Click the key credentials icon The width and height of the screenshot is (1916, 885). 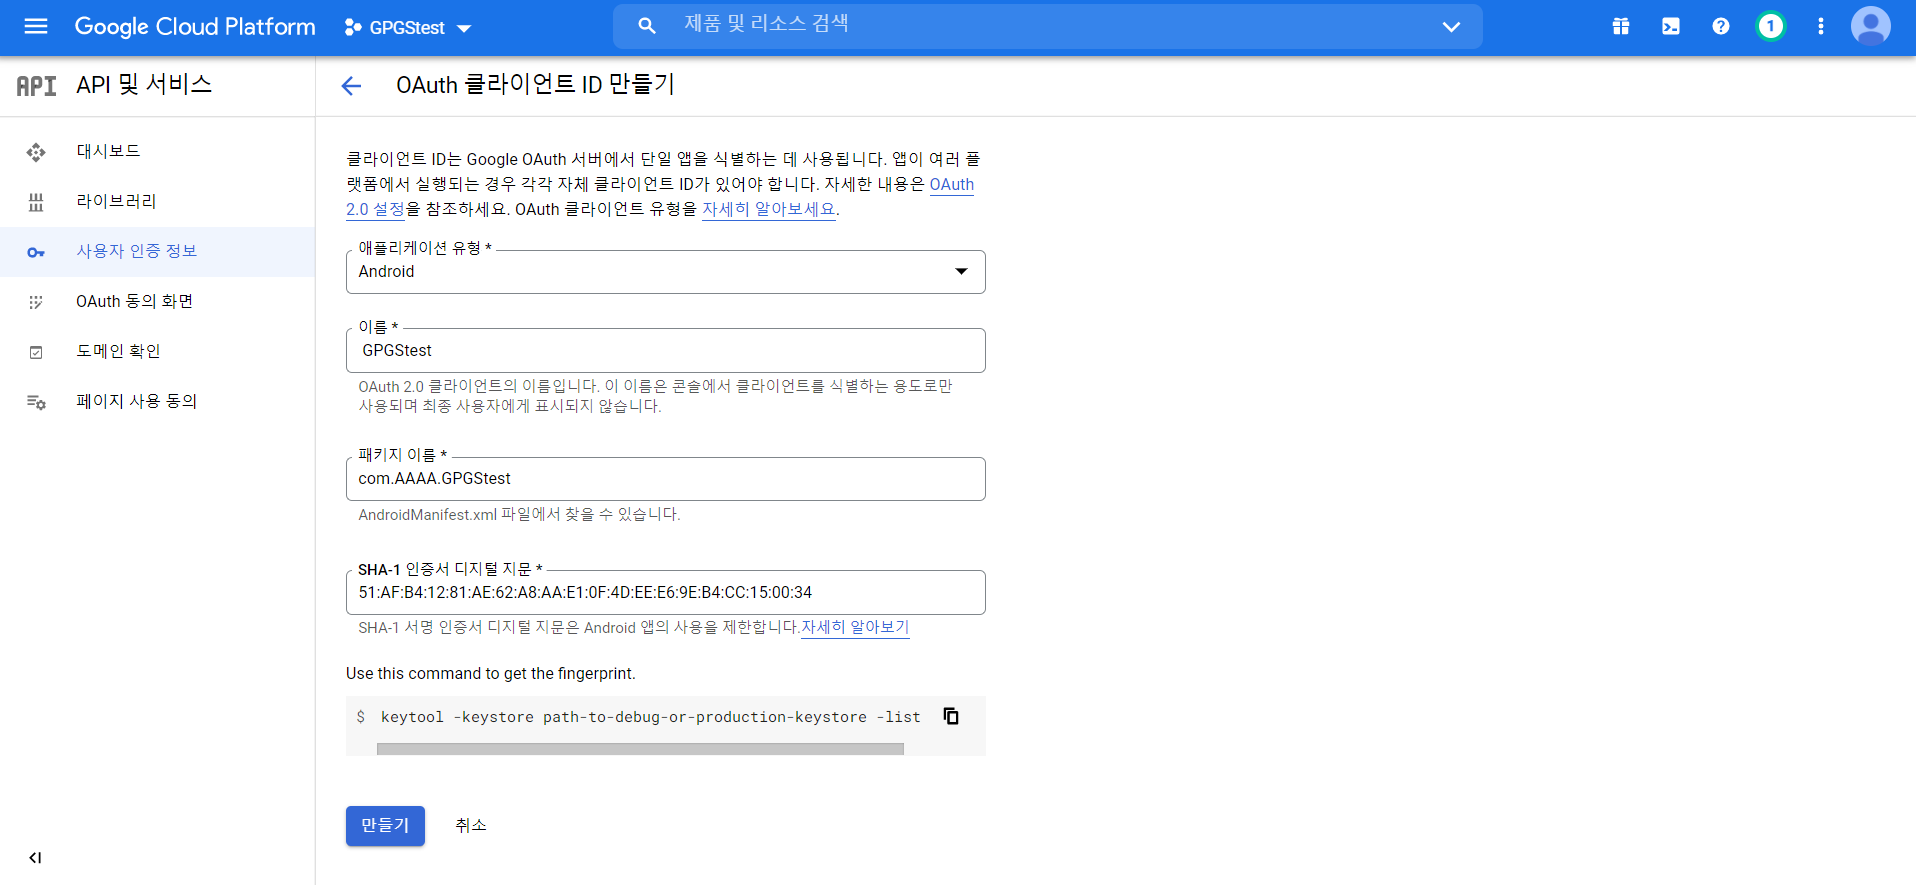point(36,252)
